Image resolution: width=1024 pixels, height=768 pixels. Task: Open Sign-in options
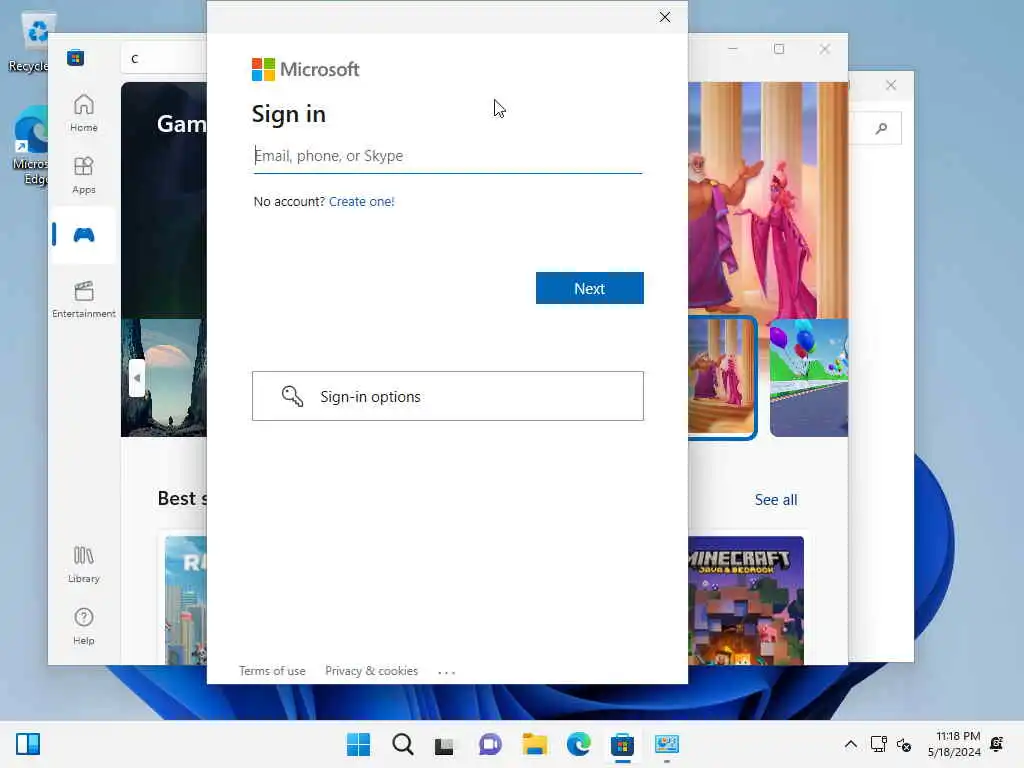point(447,396)
